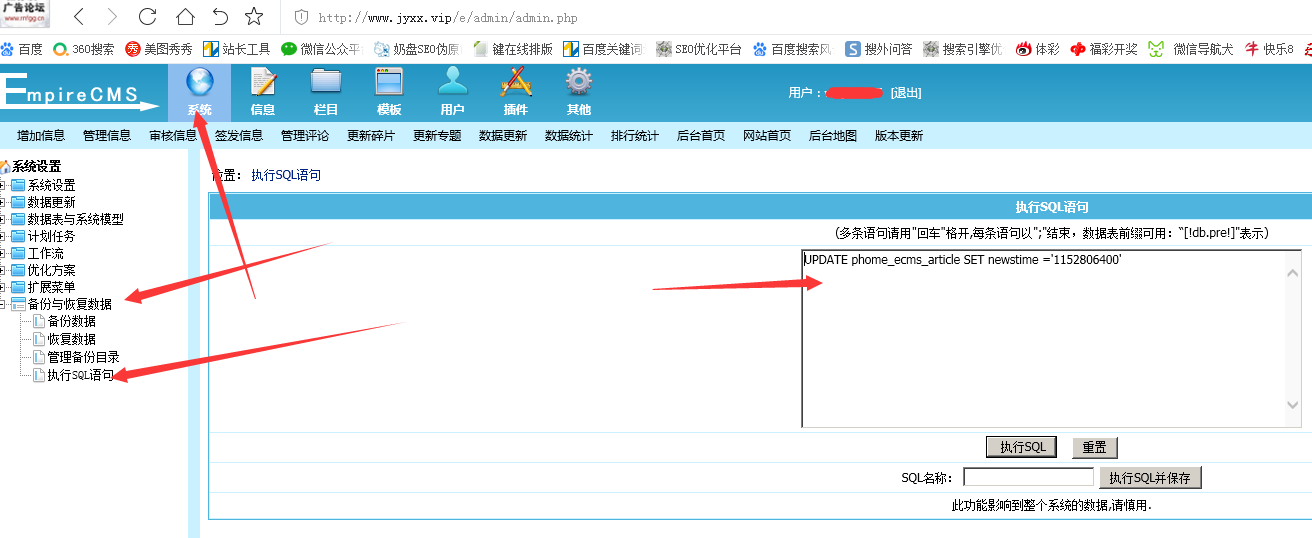The height and width of the screenshot is (538, 1312).
Task: Open 百度关键词 bookmark
Action: click(603, 49)
